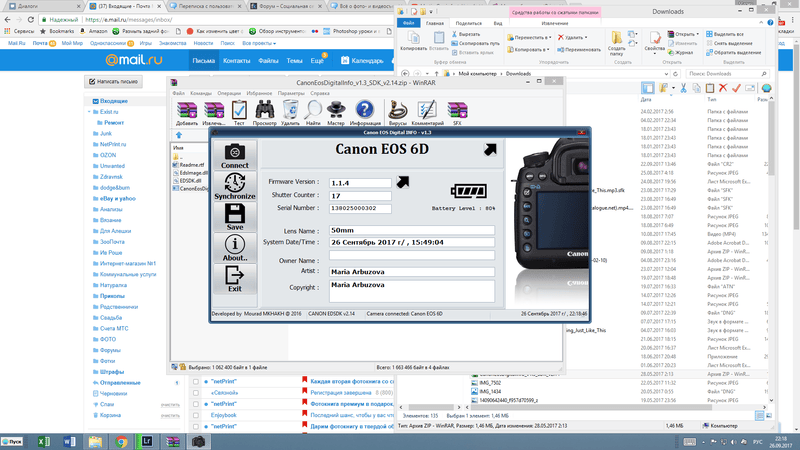Click the Connect camera button
The image size is (800, 450).
234,155
